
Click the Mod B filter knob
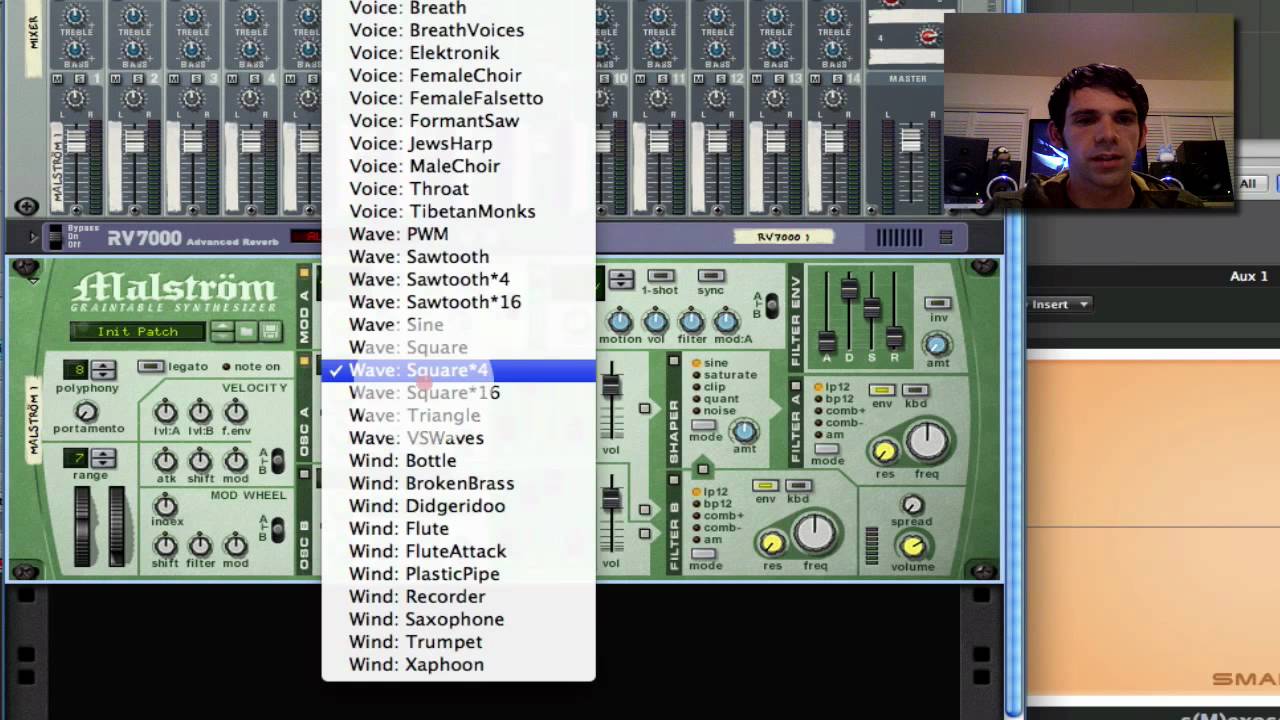tap(691, 322)
